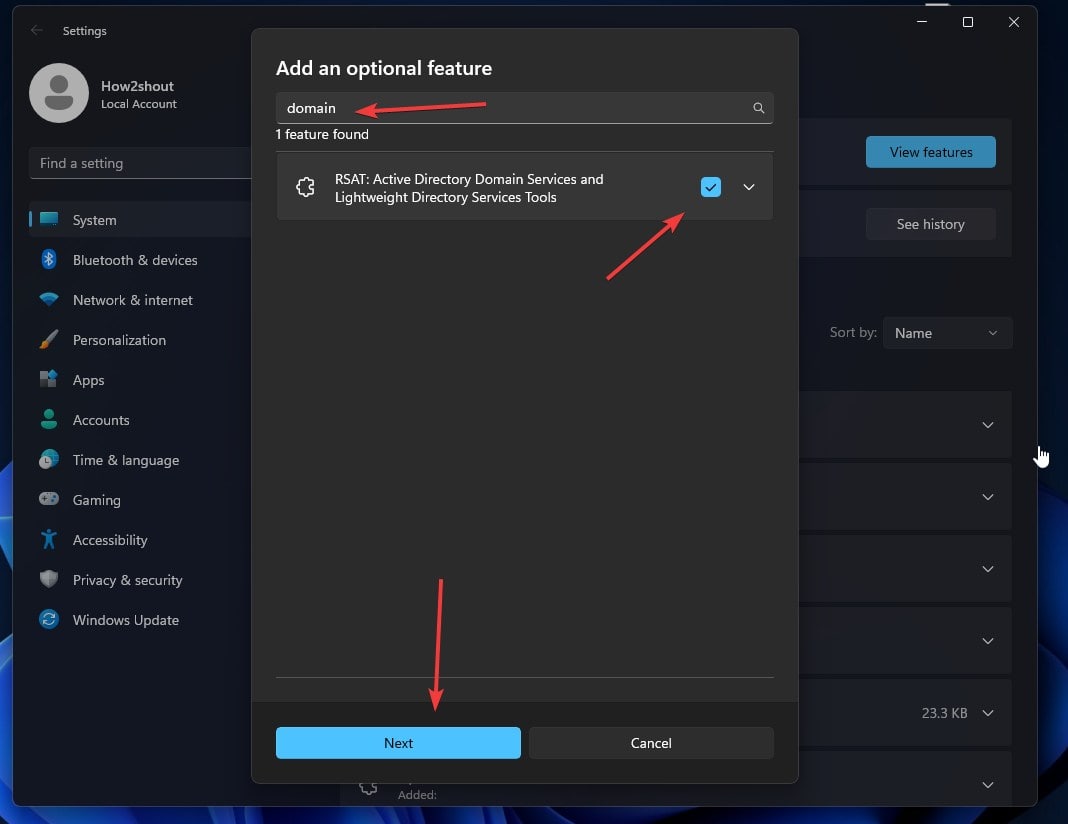Viewport: 1068px width, 824px height.
Task: Open Bluetooth & devices settings
Action: coord(140,259)
